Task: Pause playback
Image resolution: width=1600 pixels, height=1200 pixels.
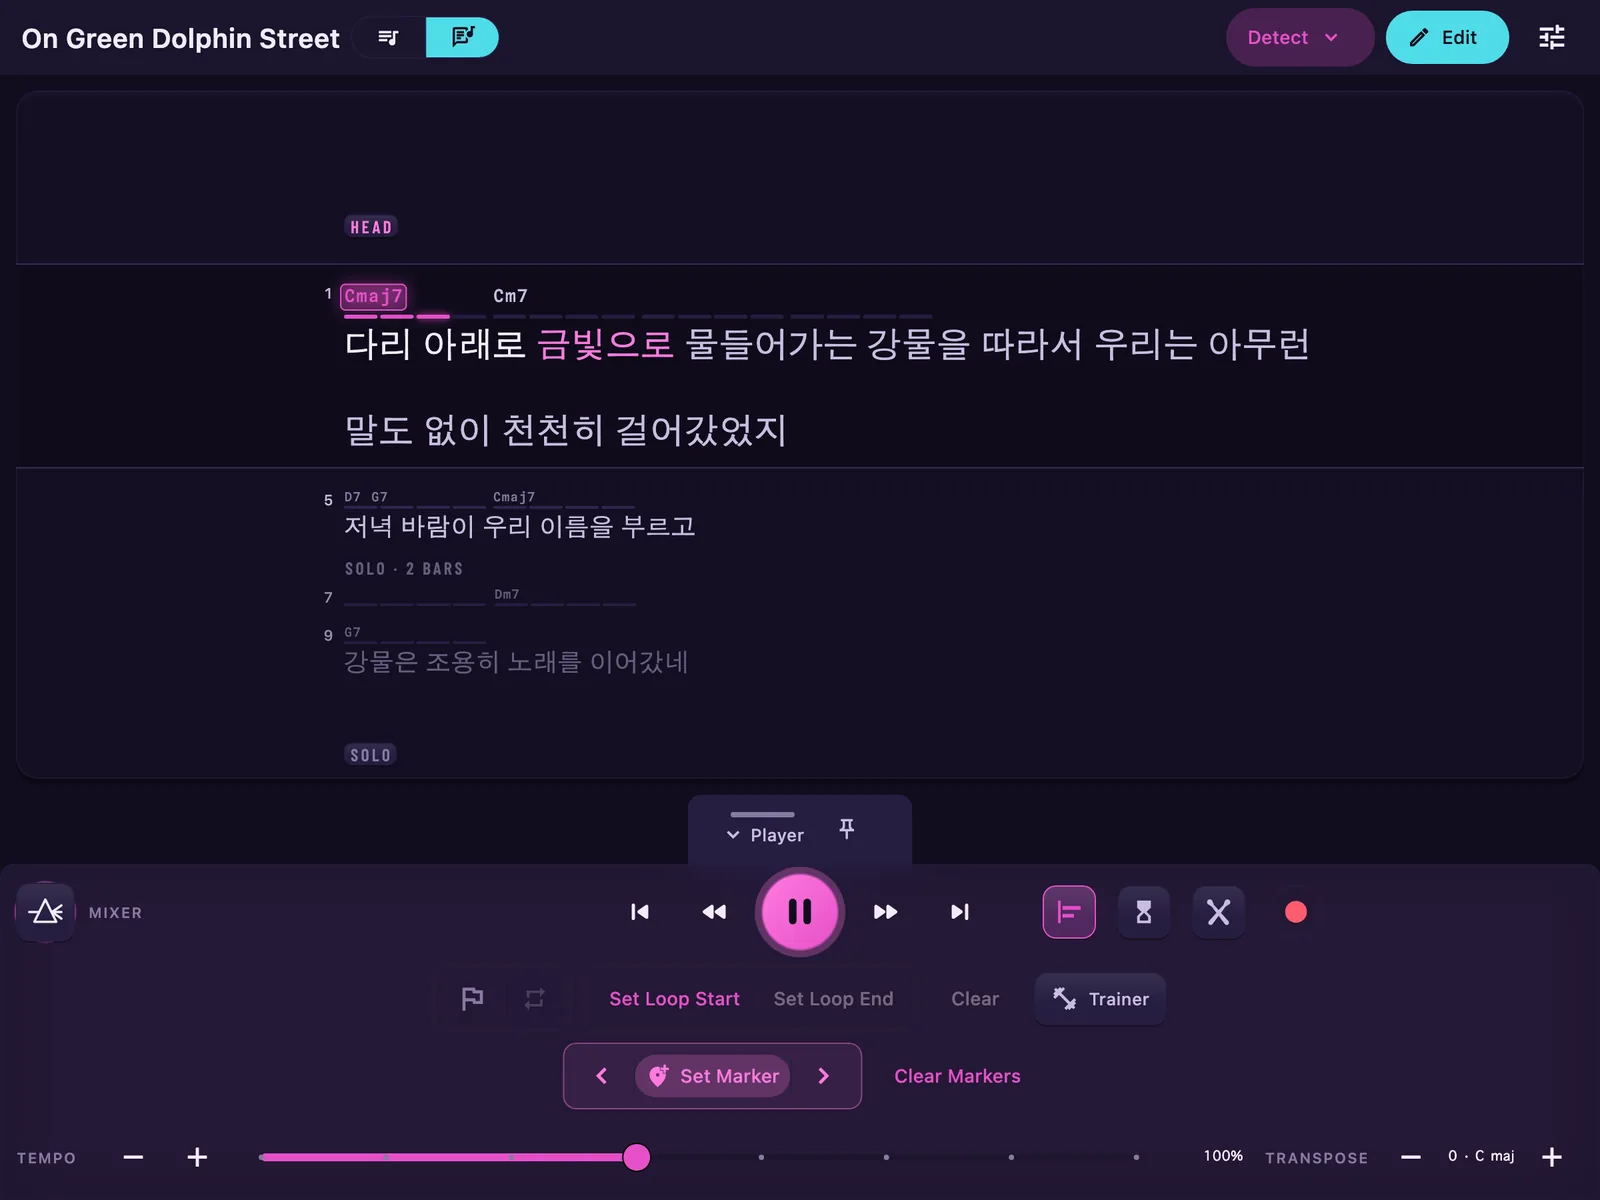Action: coord(800,912)
